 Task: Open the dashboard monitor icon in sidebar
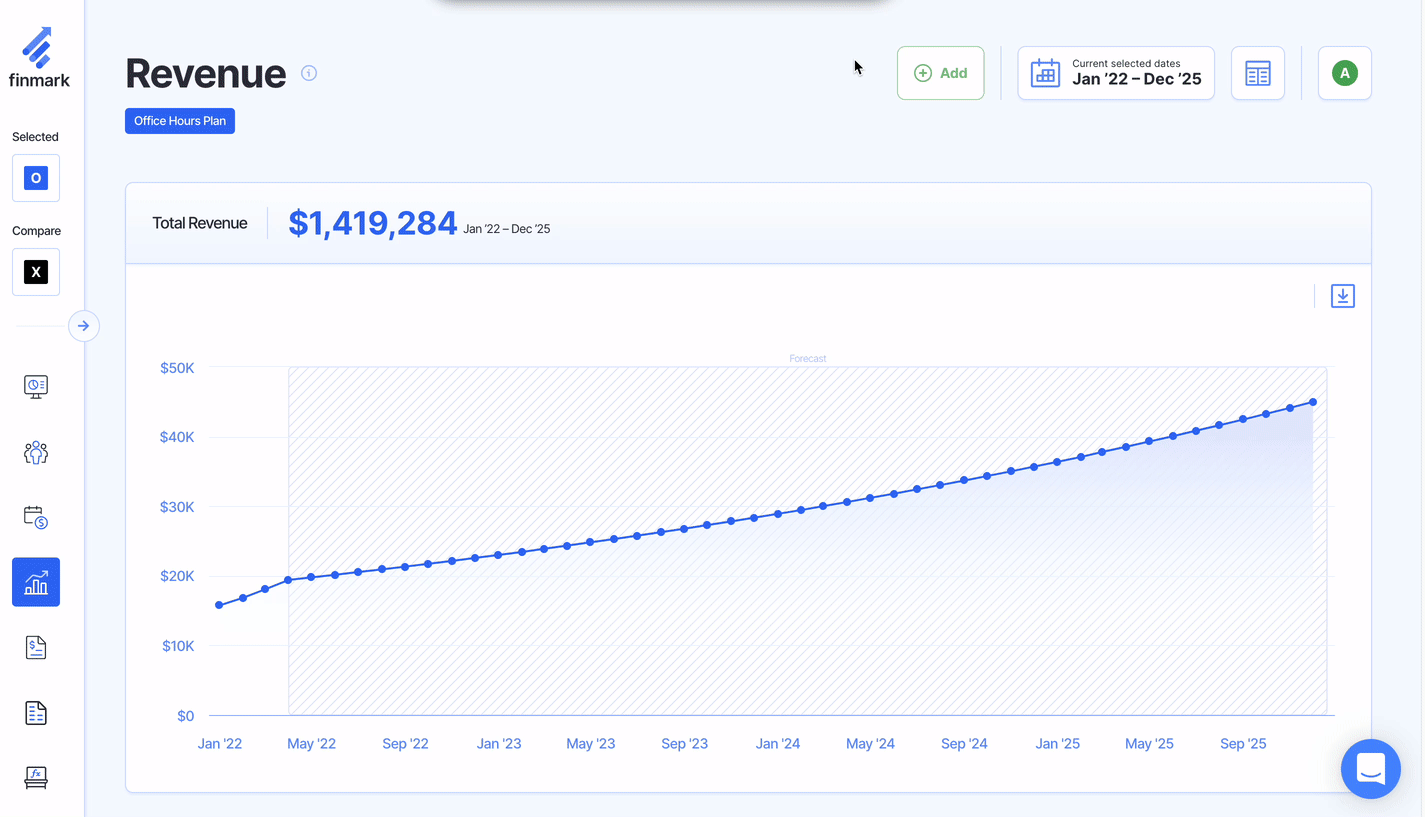click(36, 386)
